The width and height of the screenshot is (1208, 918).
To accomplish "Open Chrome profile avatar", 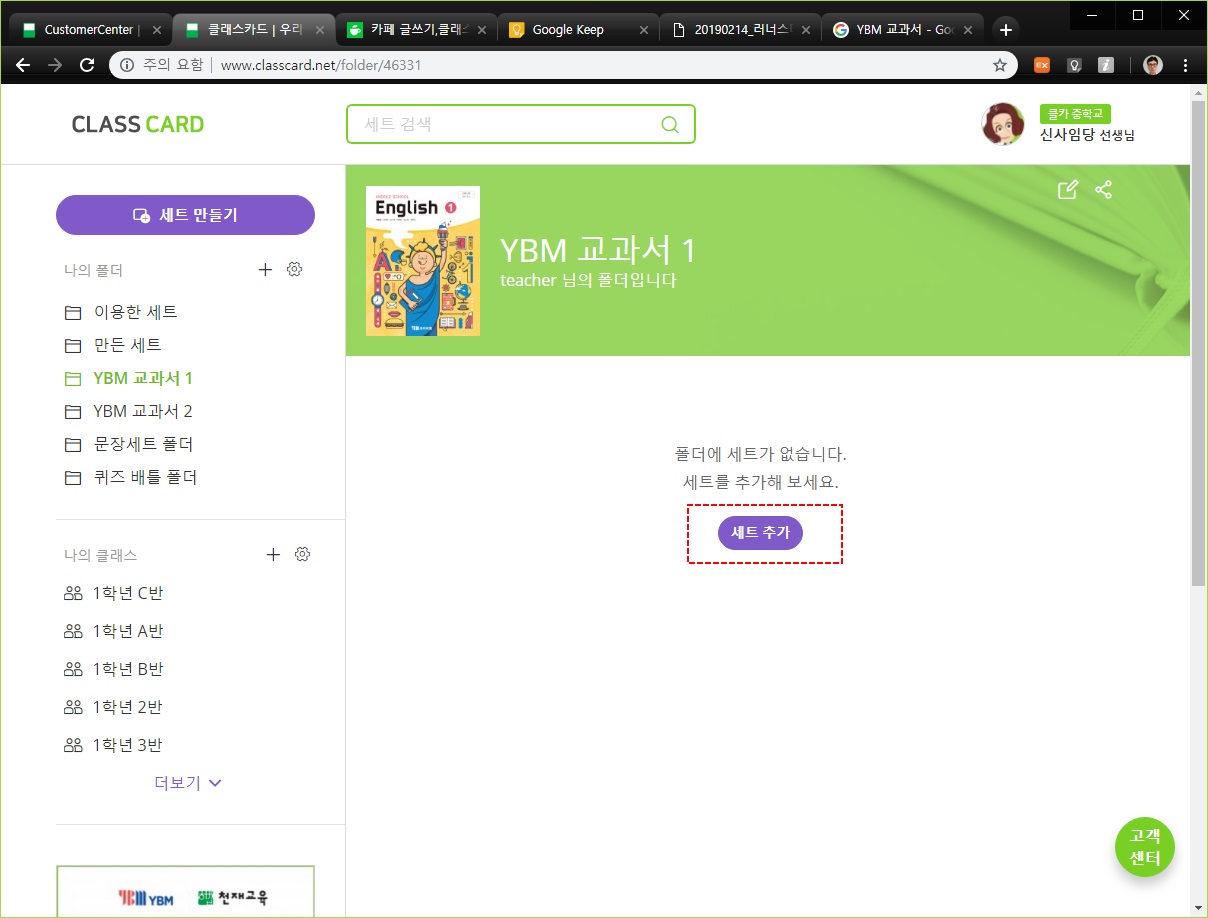I will coord(1153,65).
